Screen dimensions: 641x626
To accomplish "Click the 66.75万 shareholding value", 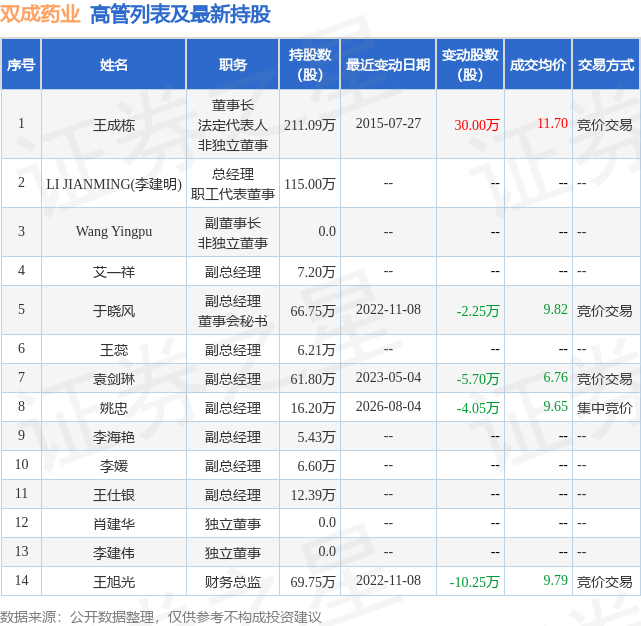I will [x=313, y=311].
